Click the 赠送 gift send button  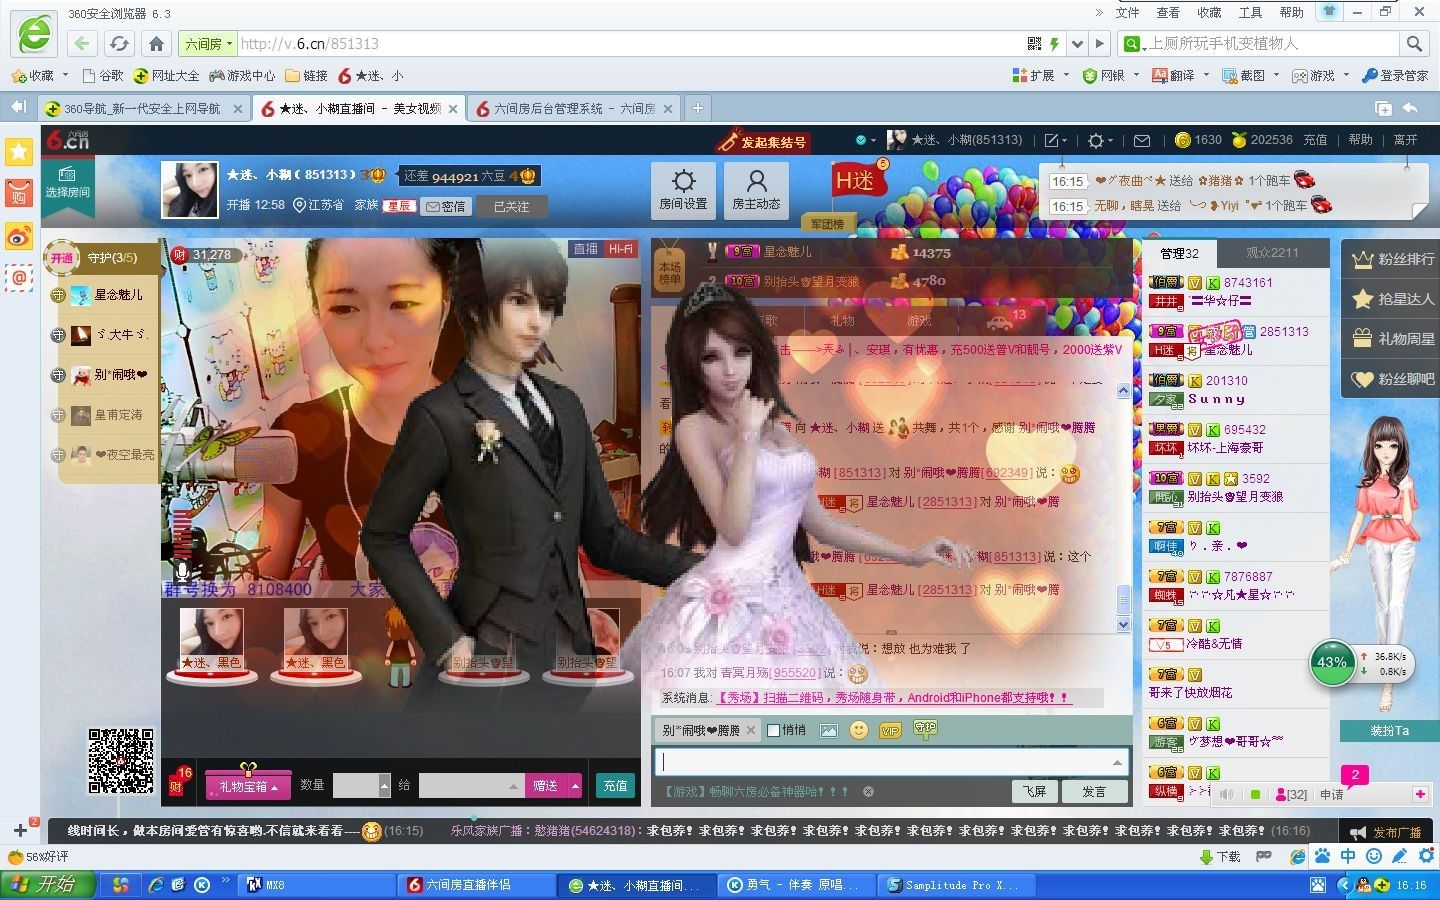point(545,786)
